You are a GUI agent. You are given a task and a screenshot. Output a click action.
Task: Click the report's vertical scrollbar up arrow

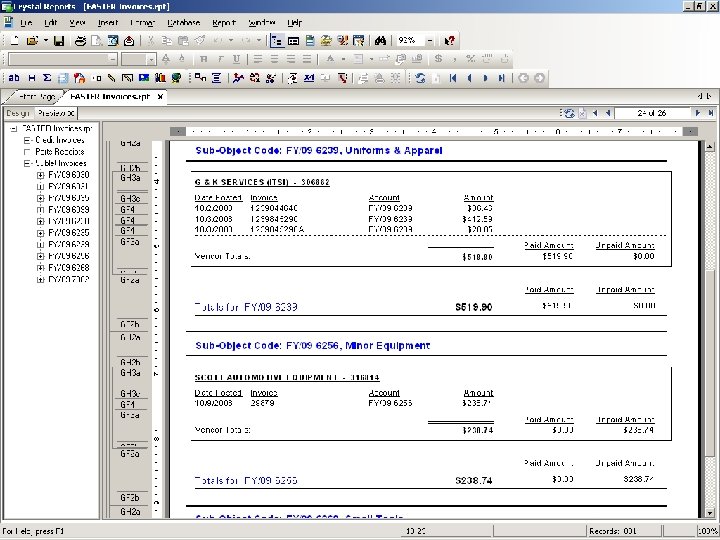coord(710,147)
